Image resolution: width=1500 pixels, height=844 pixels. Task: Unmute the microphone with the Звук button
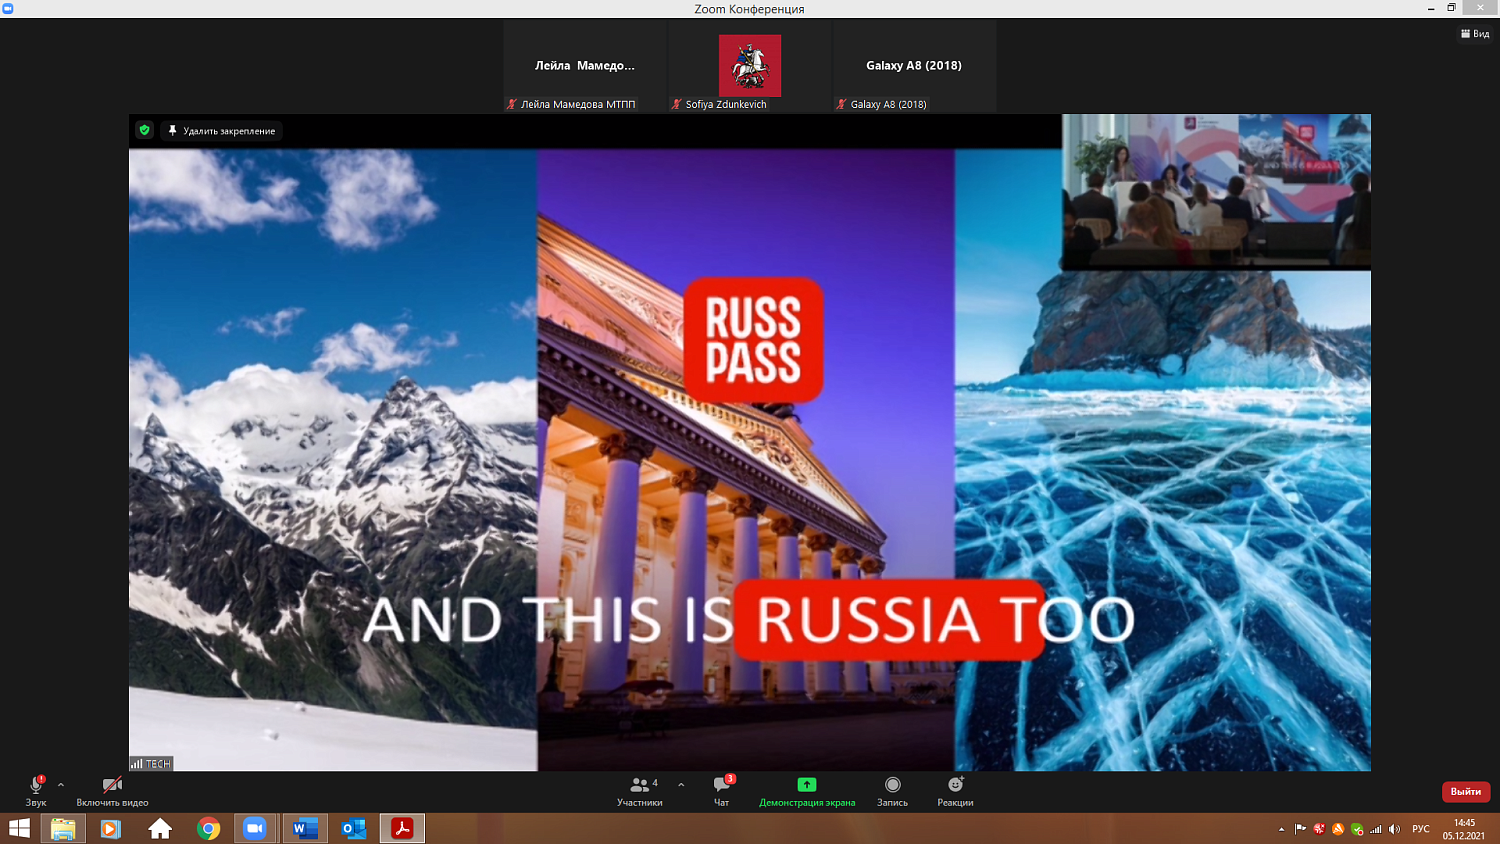coord(36,790)
